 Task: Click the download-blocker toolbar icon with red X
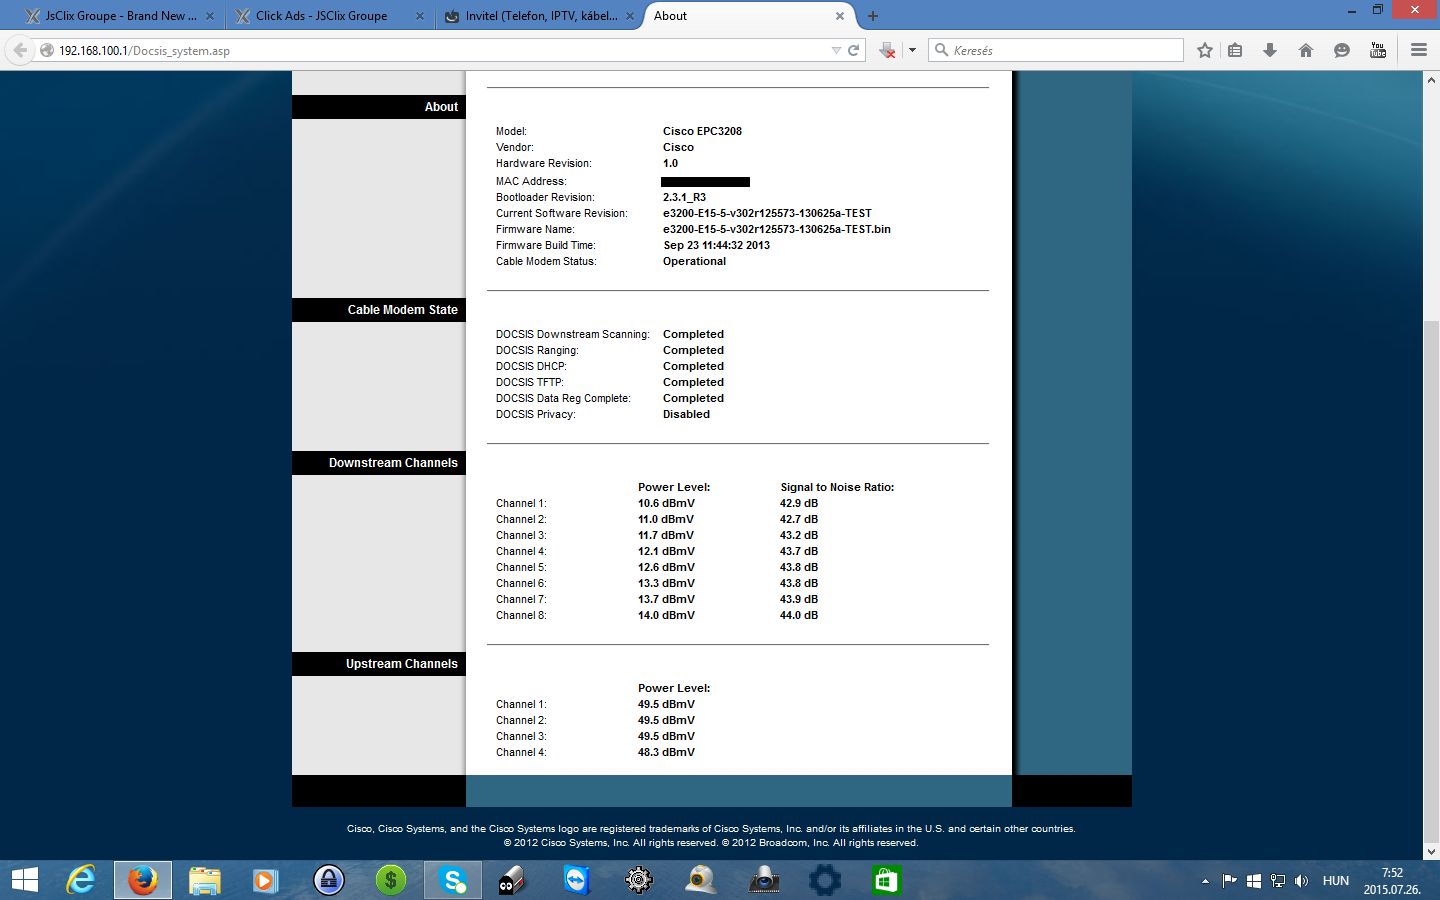click(x=887, y=50)
